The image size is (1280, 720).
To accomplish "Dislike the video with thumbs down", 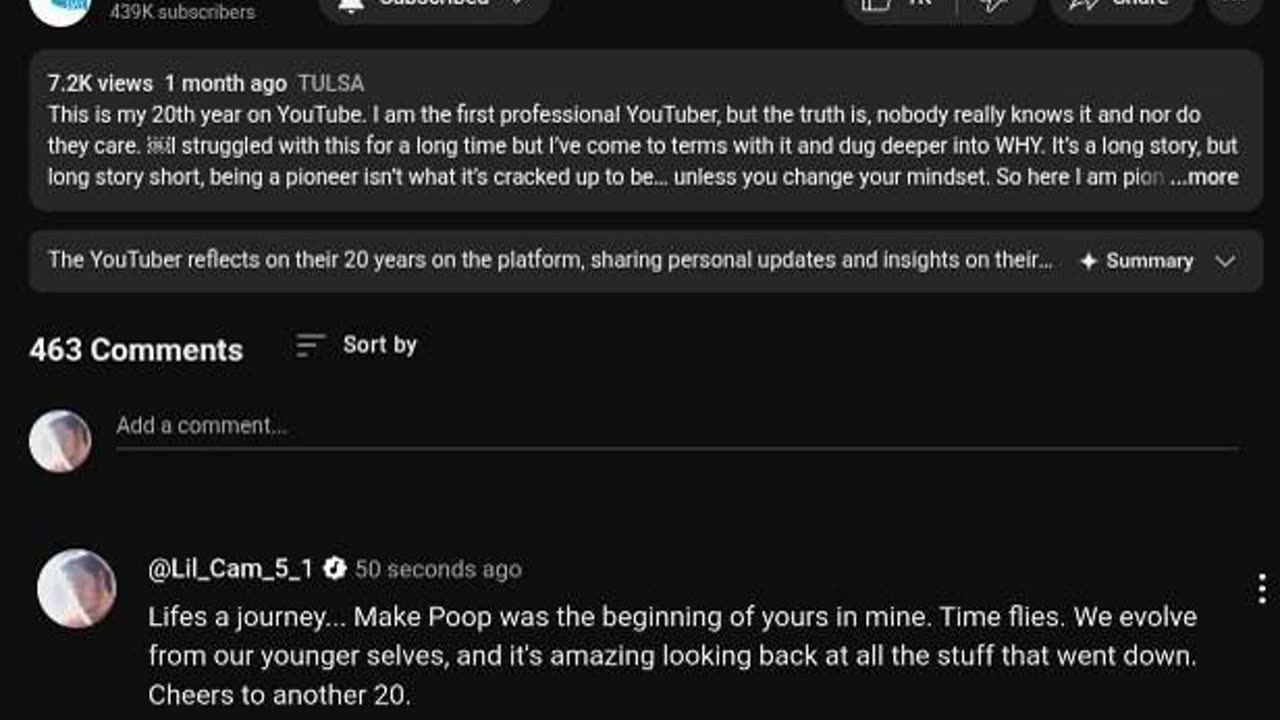I will pyautogui.click(x=993, y=5).
